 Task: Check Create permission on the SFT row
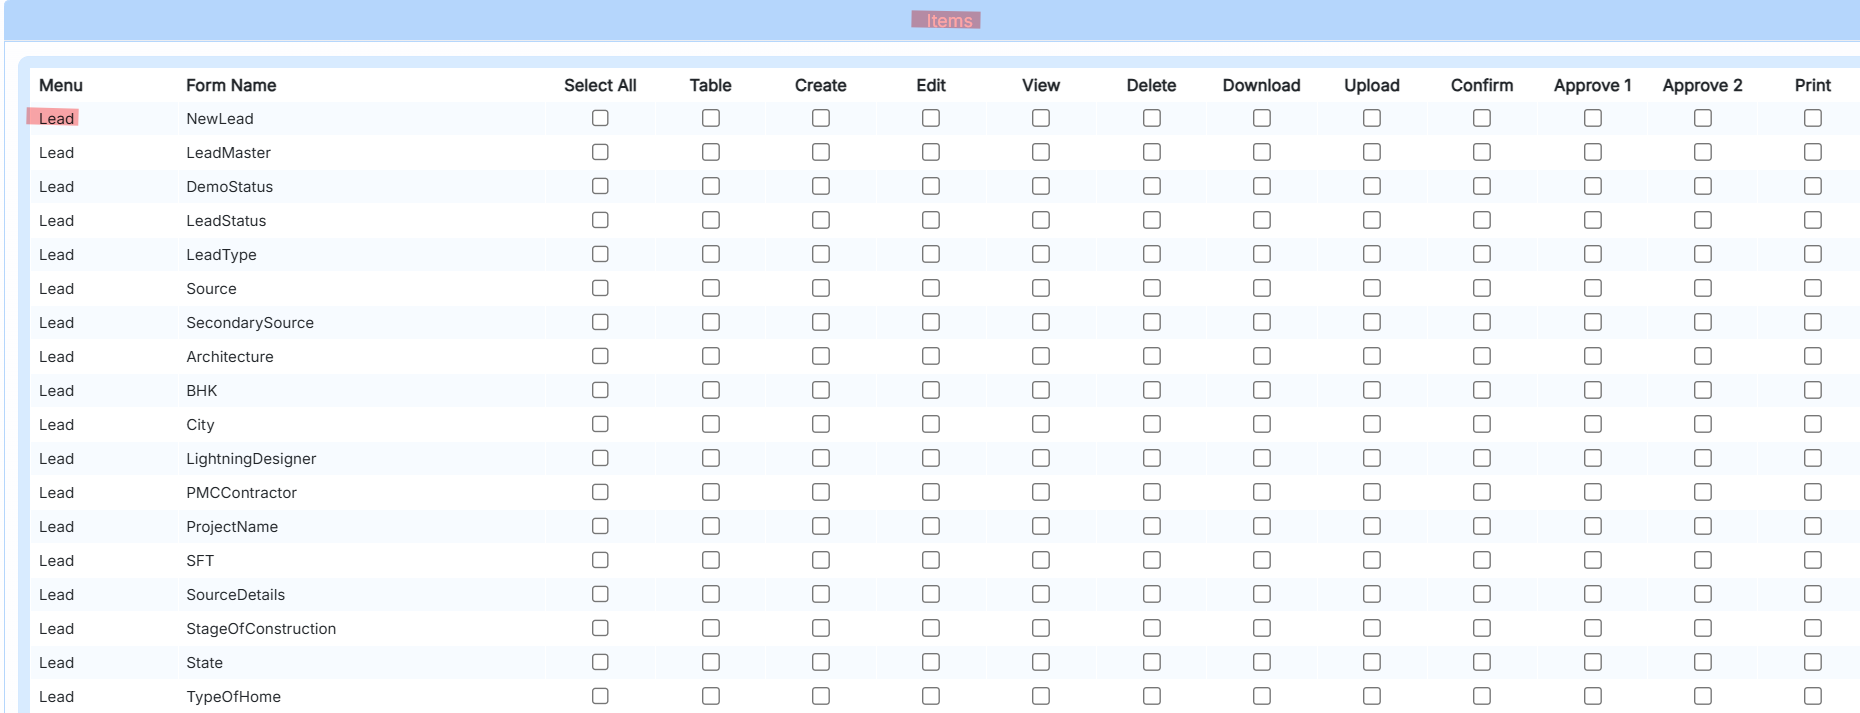coord(820,560)
